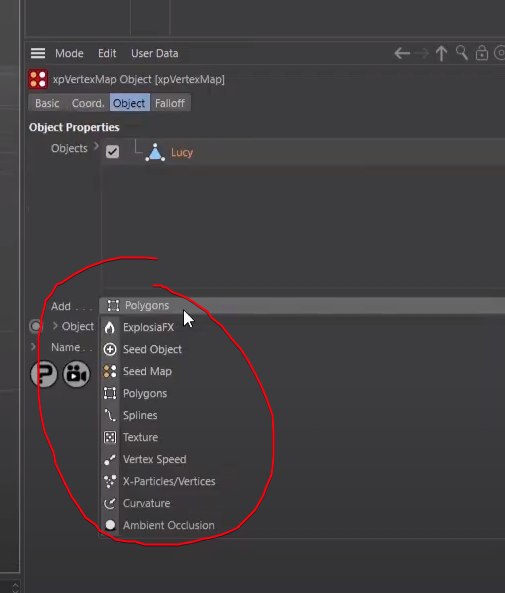Open the Edit menu
Image resolution: width=505 pixels, height=593 pixels.
pyautogui.click(x=107, y=53)
